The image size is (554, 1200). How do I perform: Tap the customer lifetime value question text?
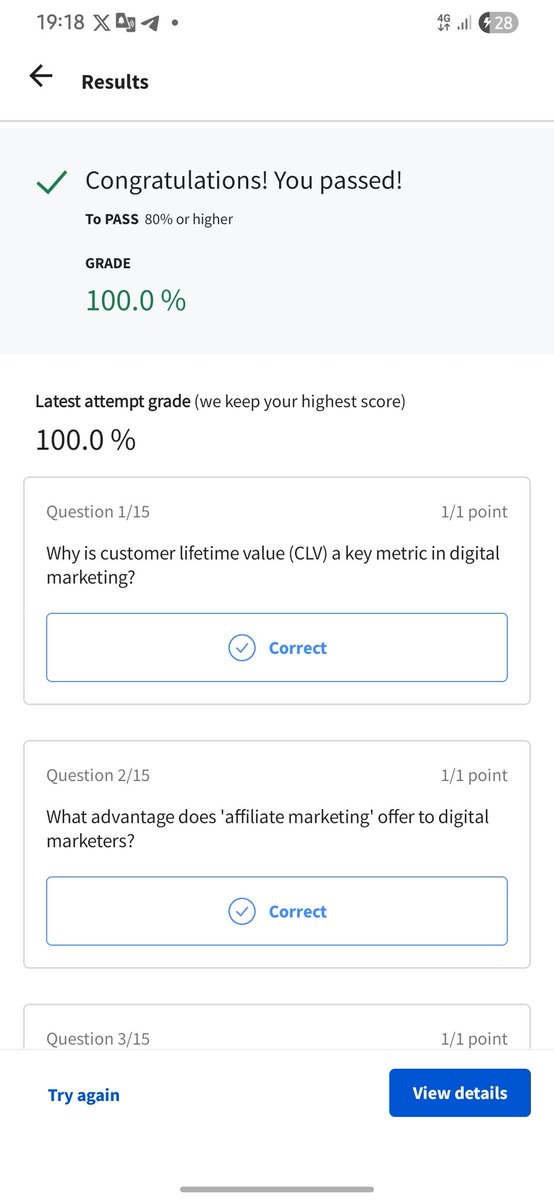point(273,565)
